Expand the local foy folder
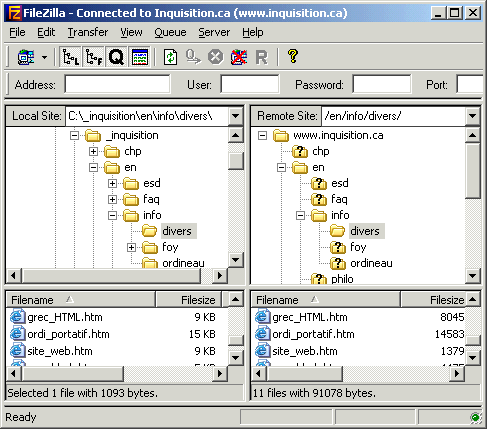 tap(131, 247)
